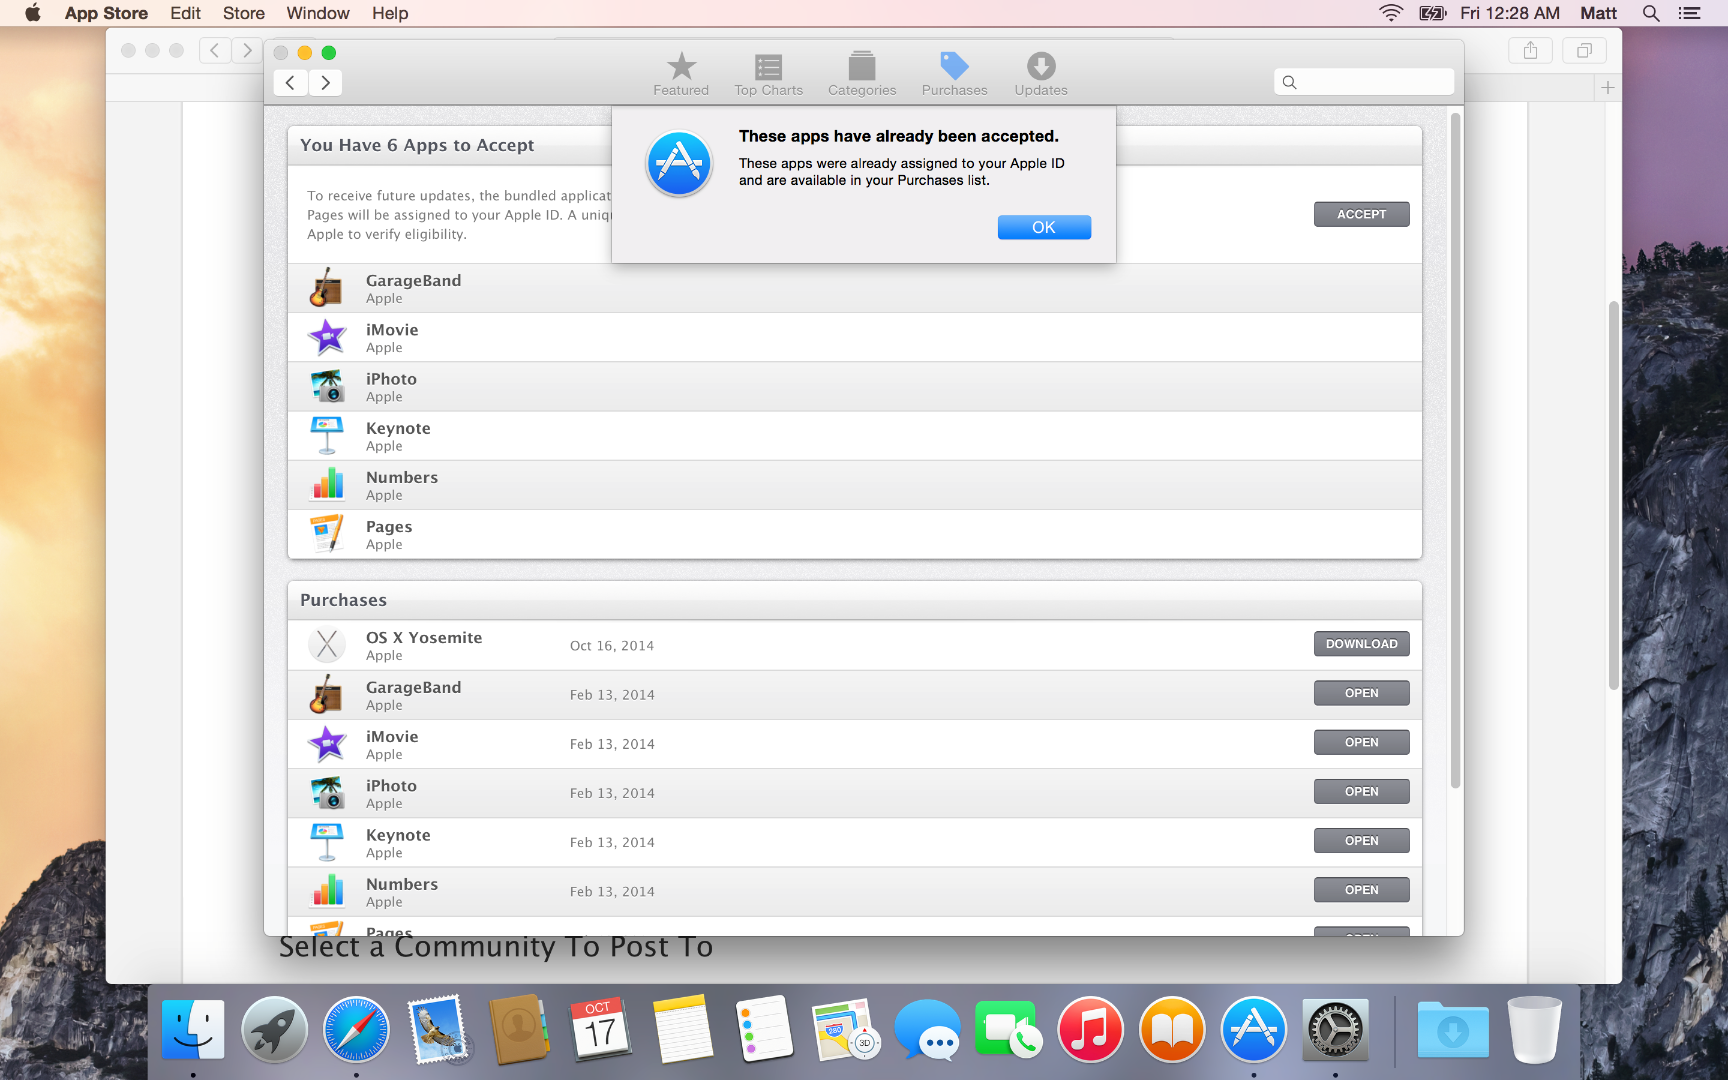
Task: Open Messages from the Dock
Action: 927,1029
